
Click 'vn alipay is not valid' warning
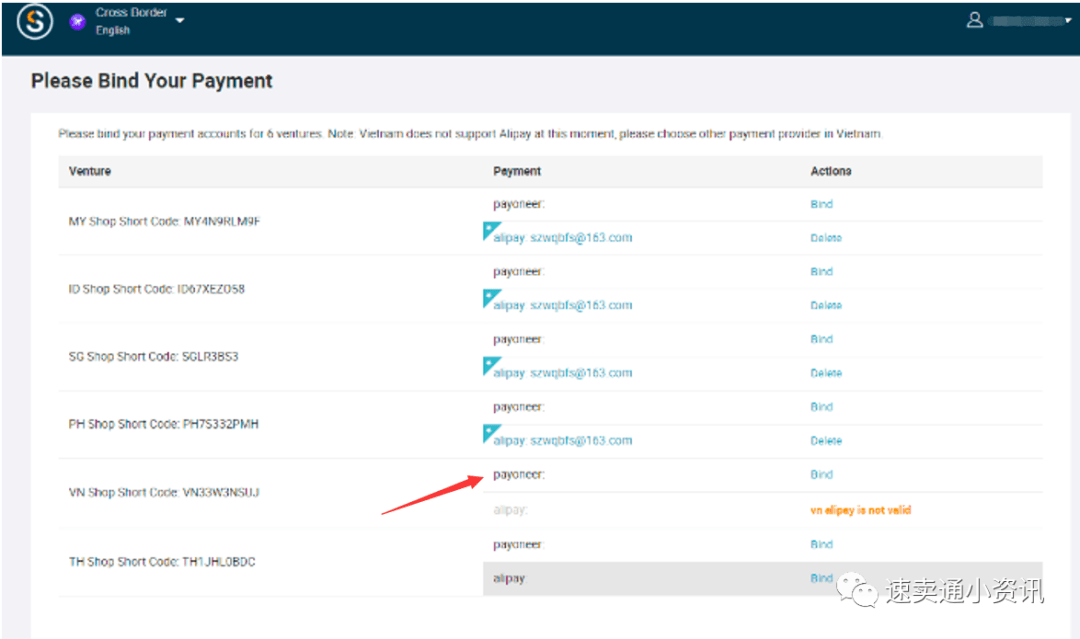coord(860,510)
